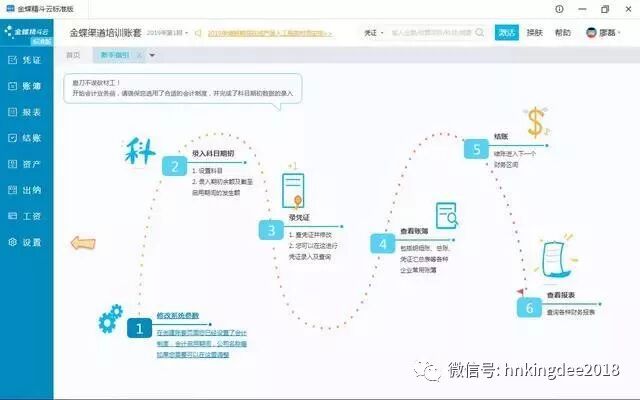Click the ledger search icon above 查看账簿
The width and height of the screenshot is (640, 400).
pos(447,215)
